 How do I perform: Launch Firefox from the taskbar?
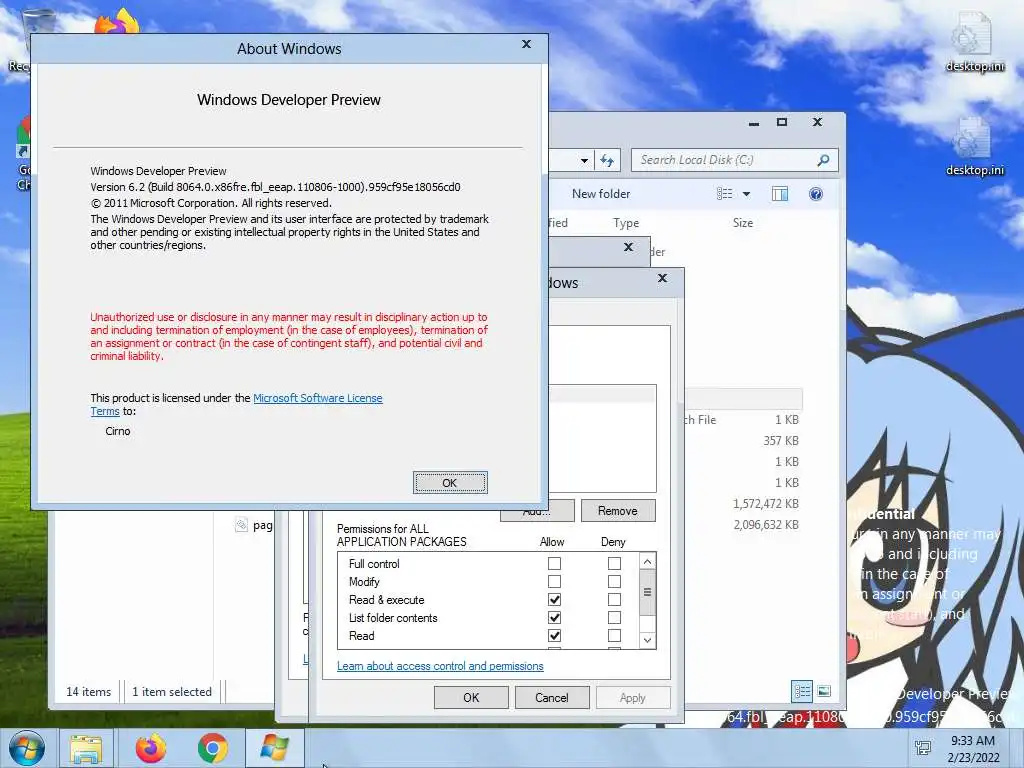(x=151, y=748)
